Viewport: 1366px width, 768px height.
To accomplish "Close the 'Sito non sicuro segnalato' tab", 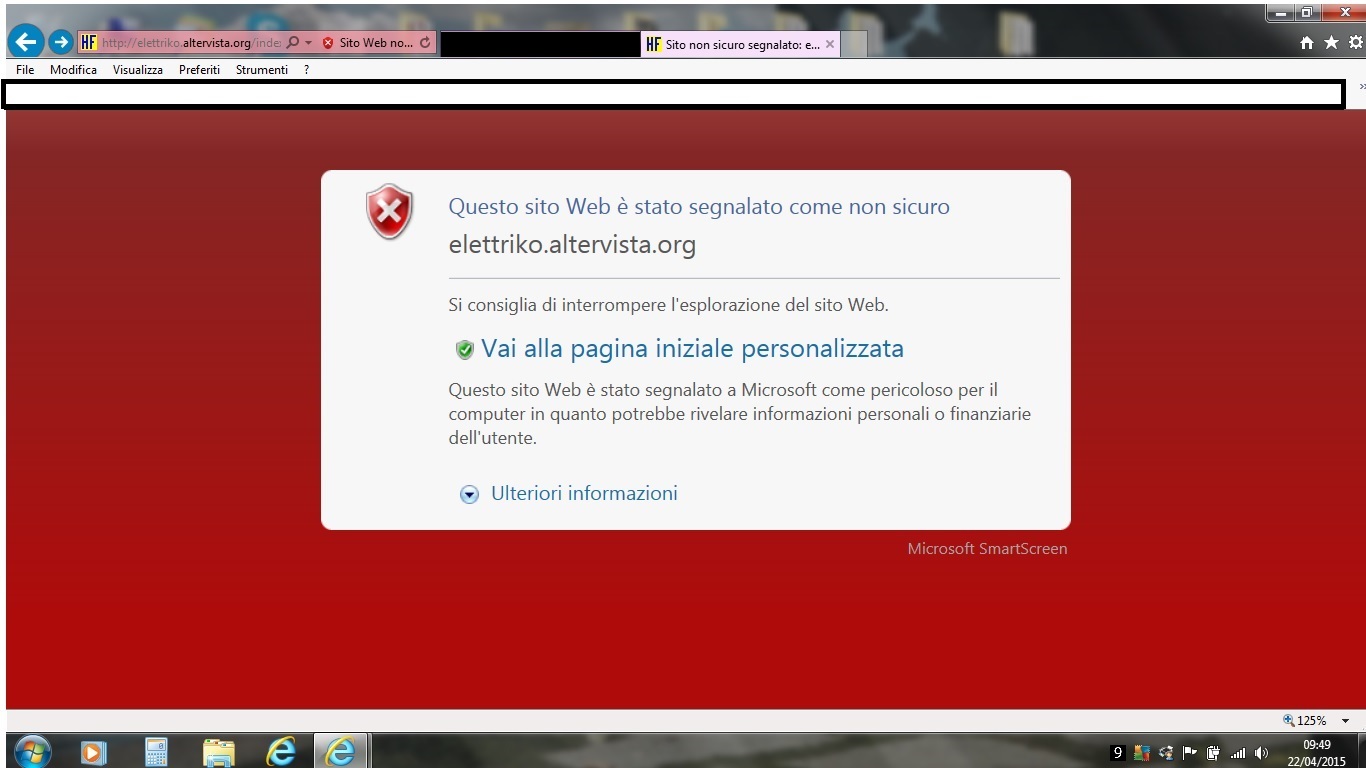I will pyautogui.click(x=830, y=44).
